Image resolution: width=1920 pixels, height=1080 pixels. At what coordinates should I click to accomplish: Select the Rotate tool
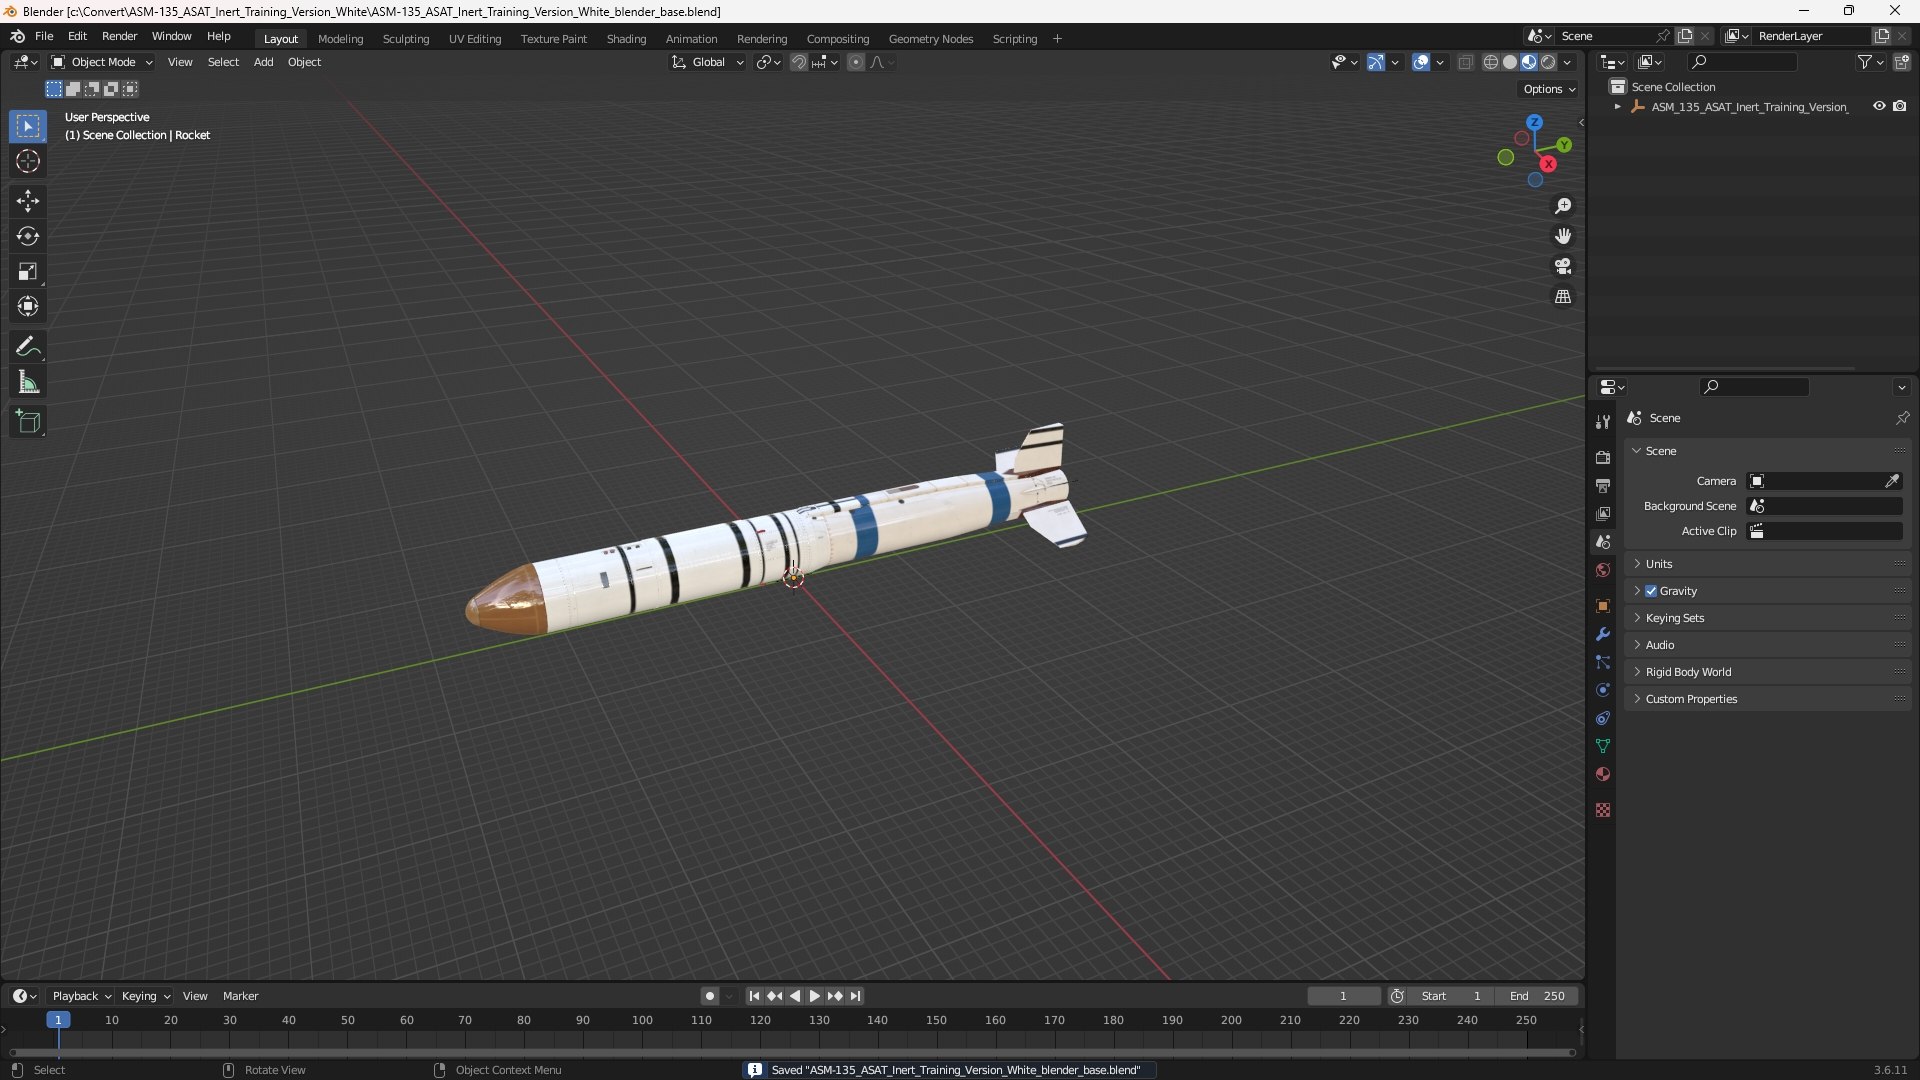click(x=28, y=236)
